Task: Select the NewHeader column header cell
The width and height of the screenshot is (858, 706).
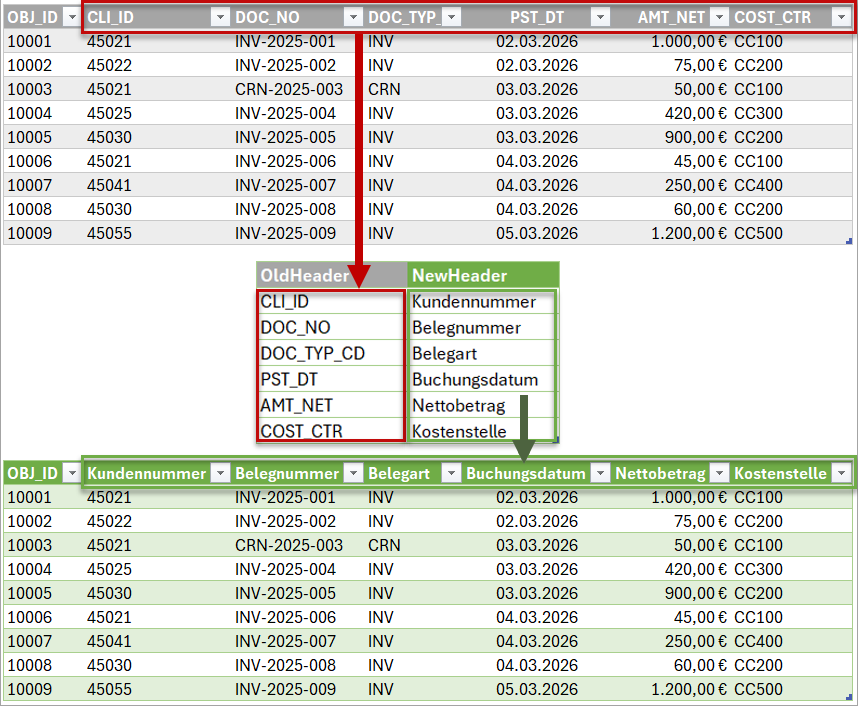Action: coord(483,275)
